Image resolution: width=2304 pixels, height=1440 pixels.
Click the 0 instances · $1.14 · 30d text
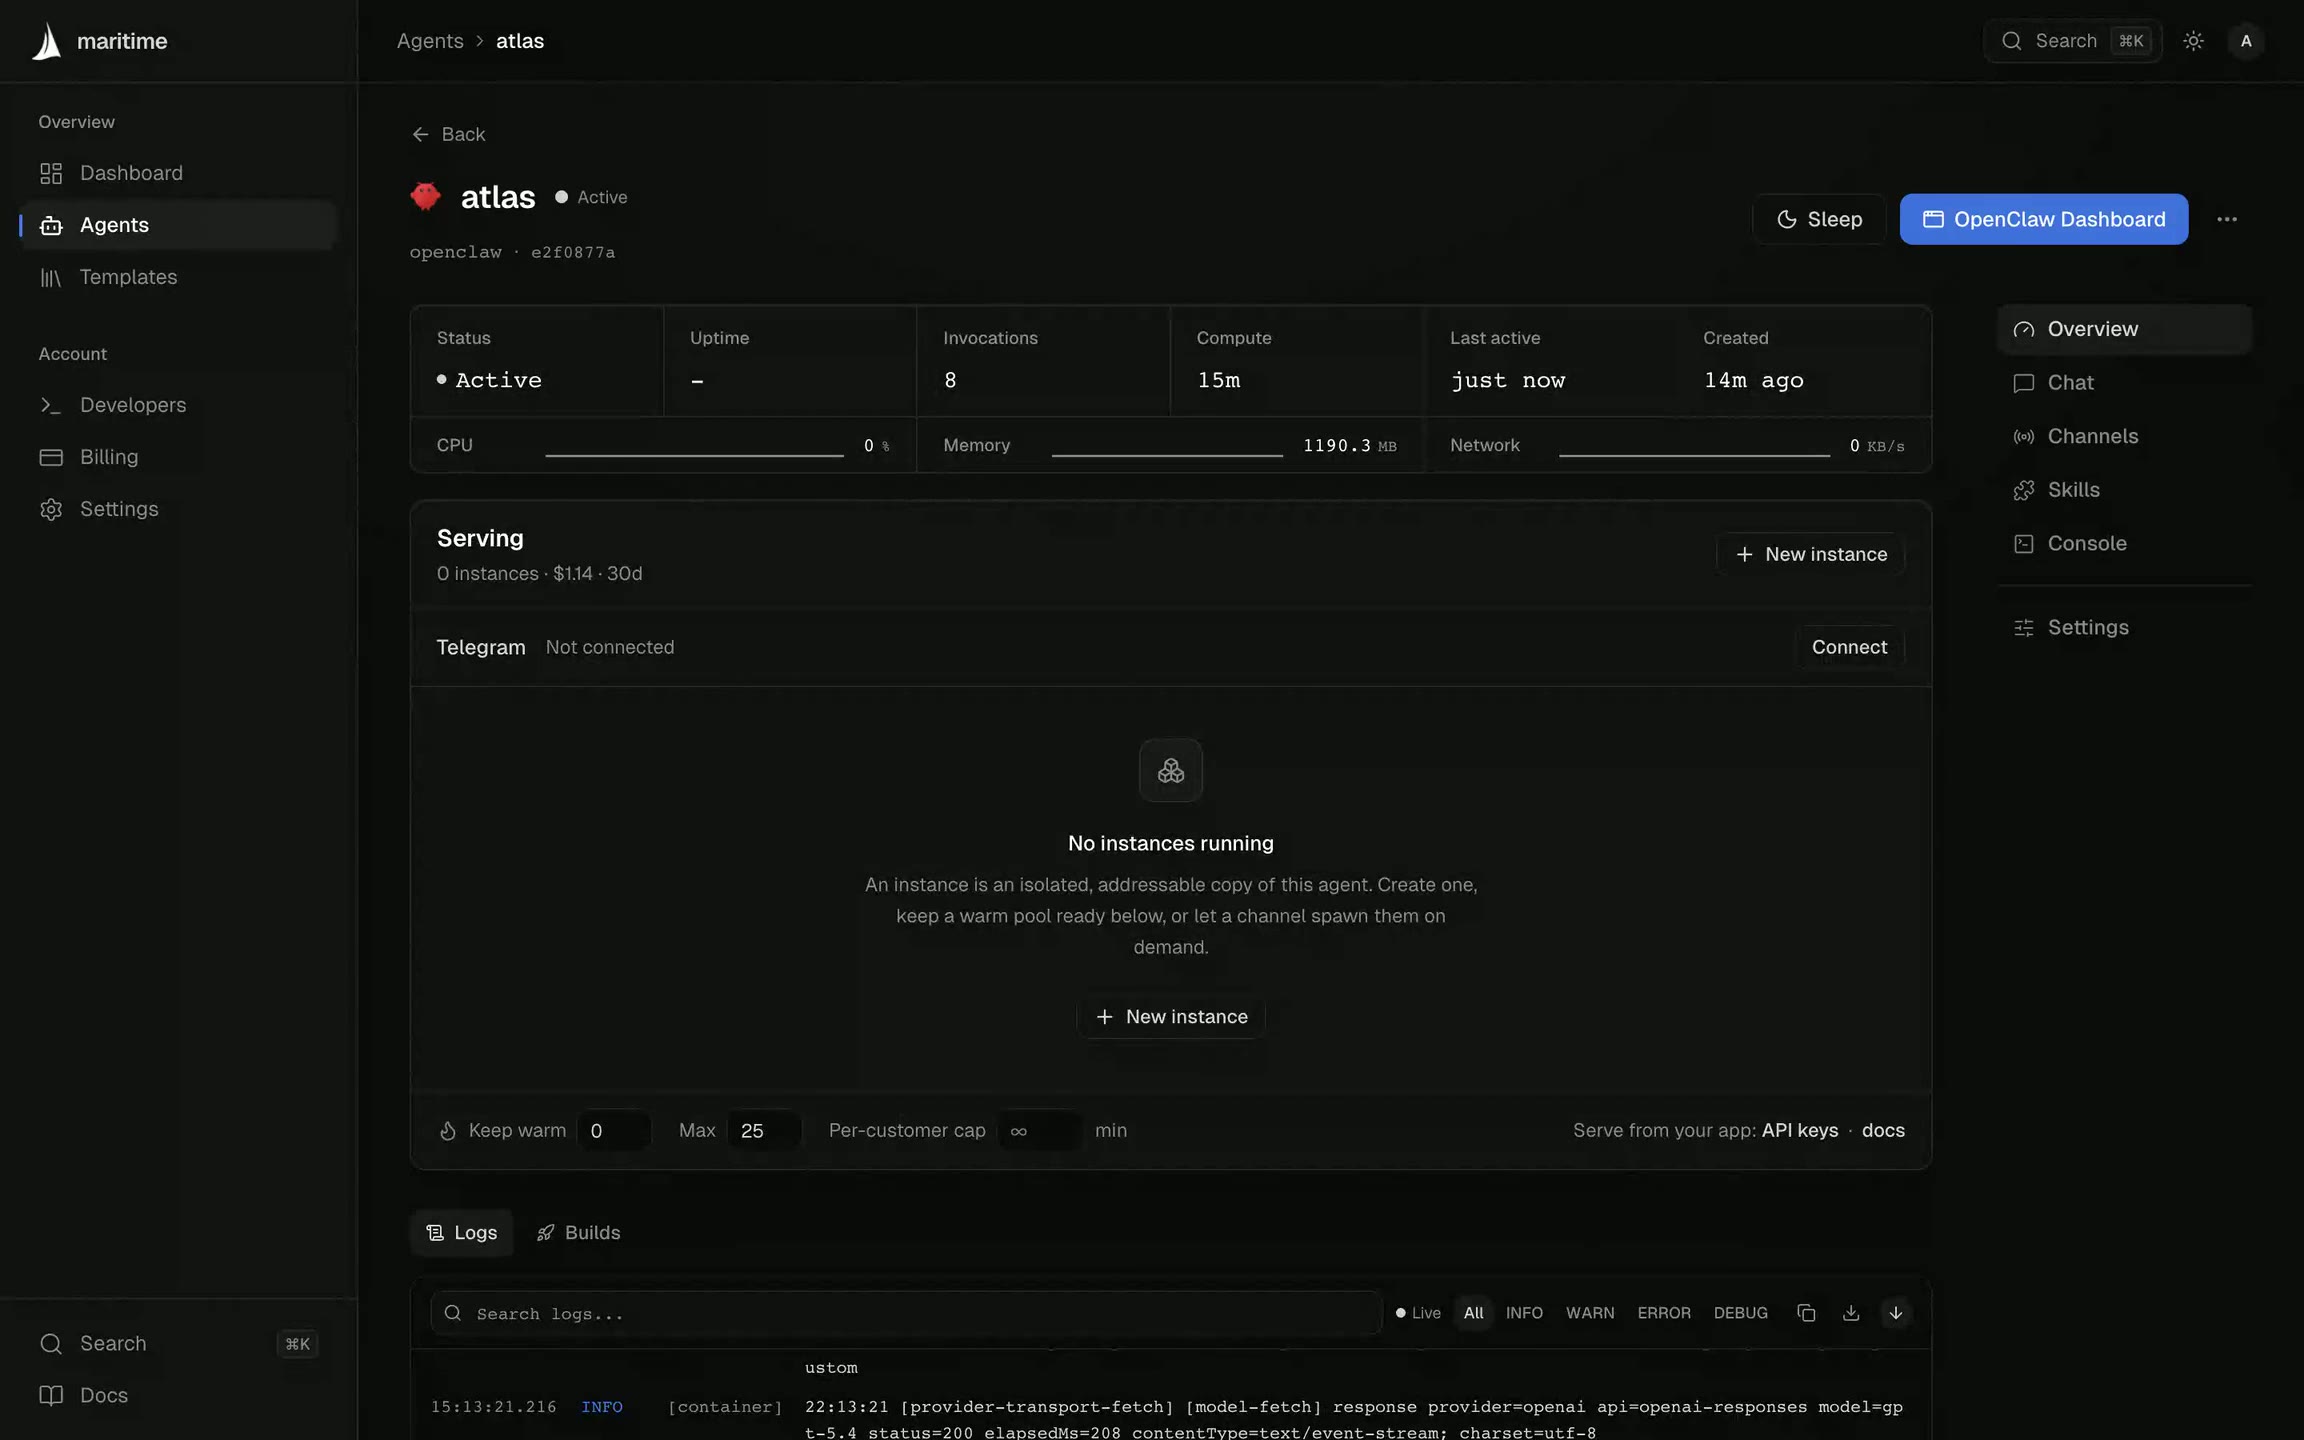540,573
